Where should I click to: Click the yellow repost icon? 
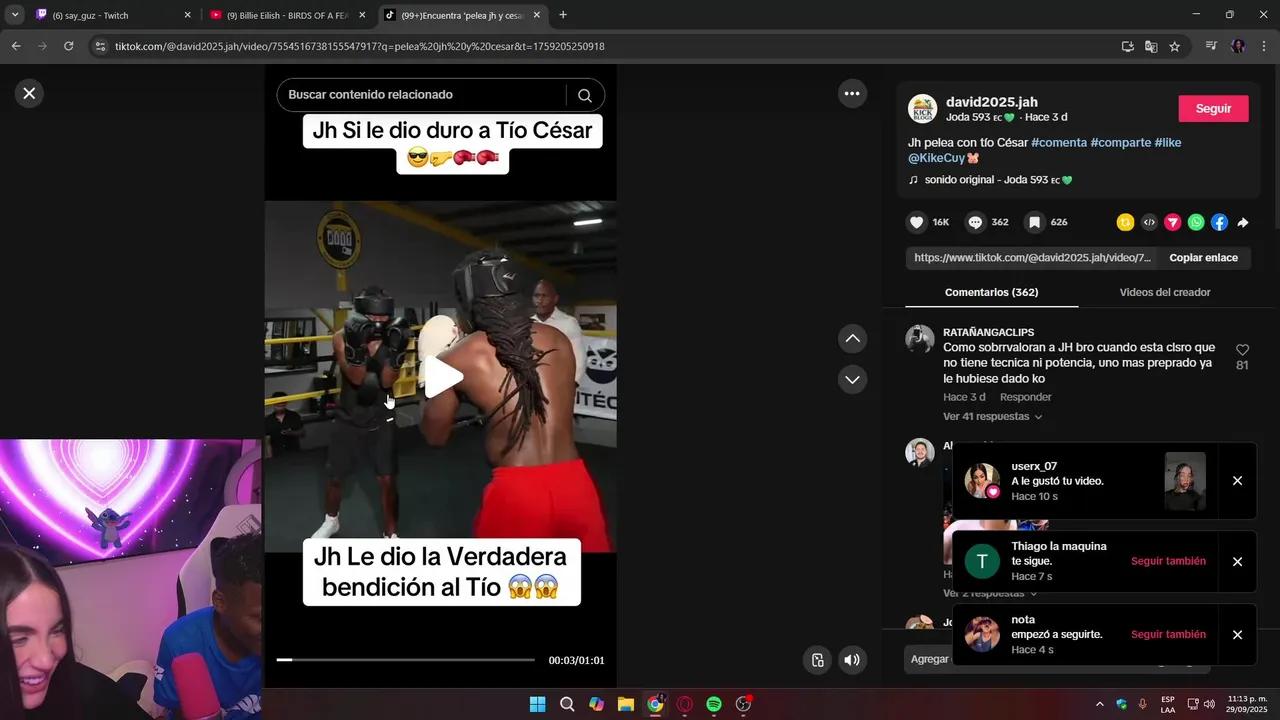tap(1126, 223)
